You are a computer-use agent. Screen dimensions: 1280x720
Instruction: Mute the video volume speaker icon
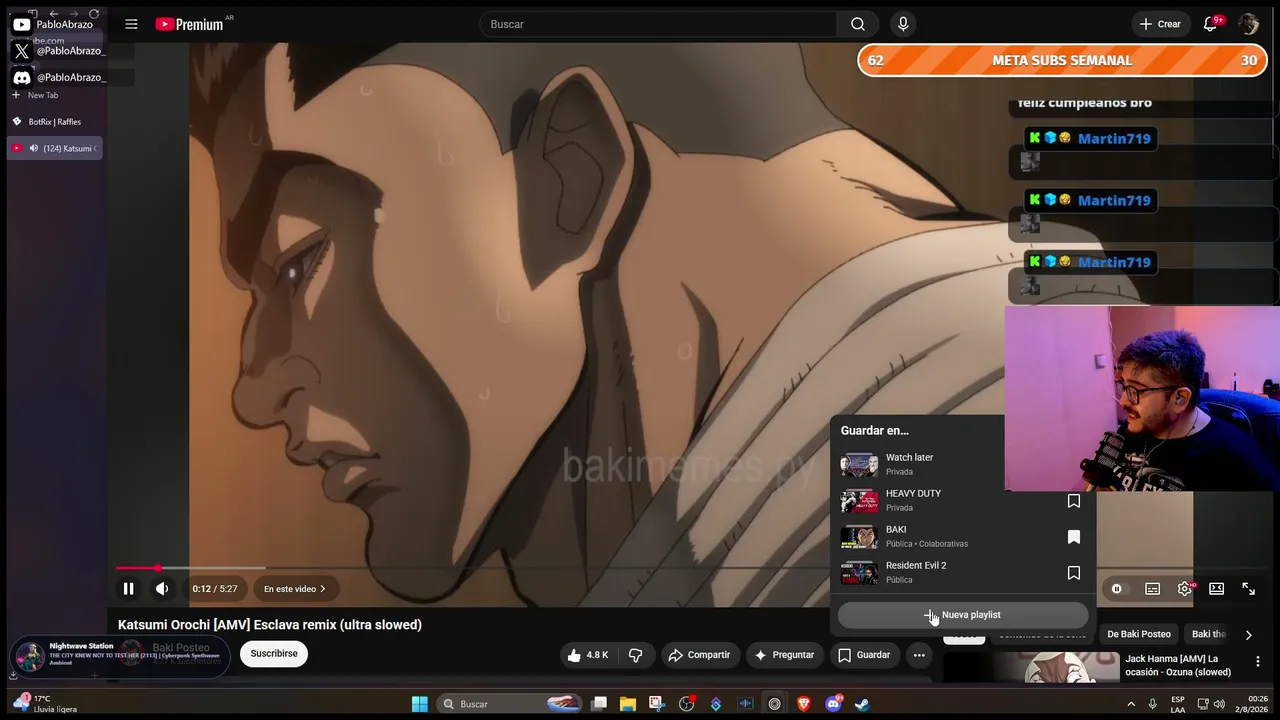coord(162,589)
